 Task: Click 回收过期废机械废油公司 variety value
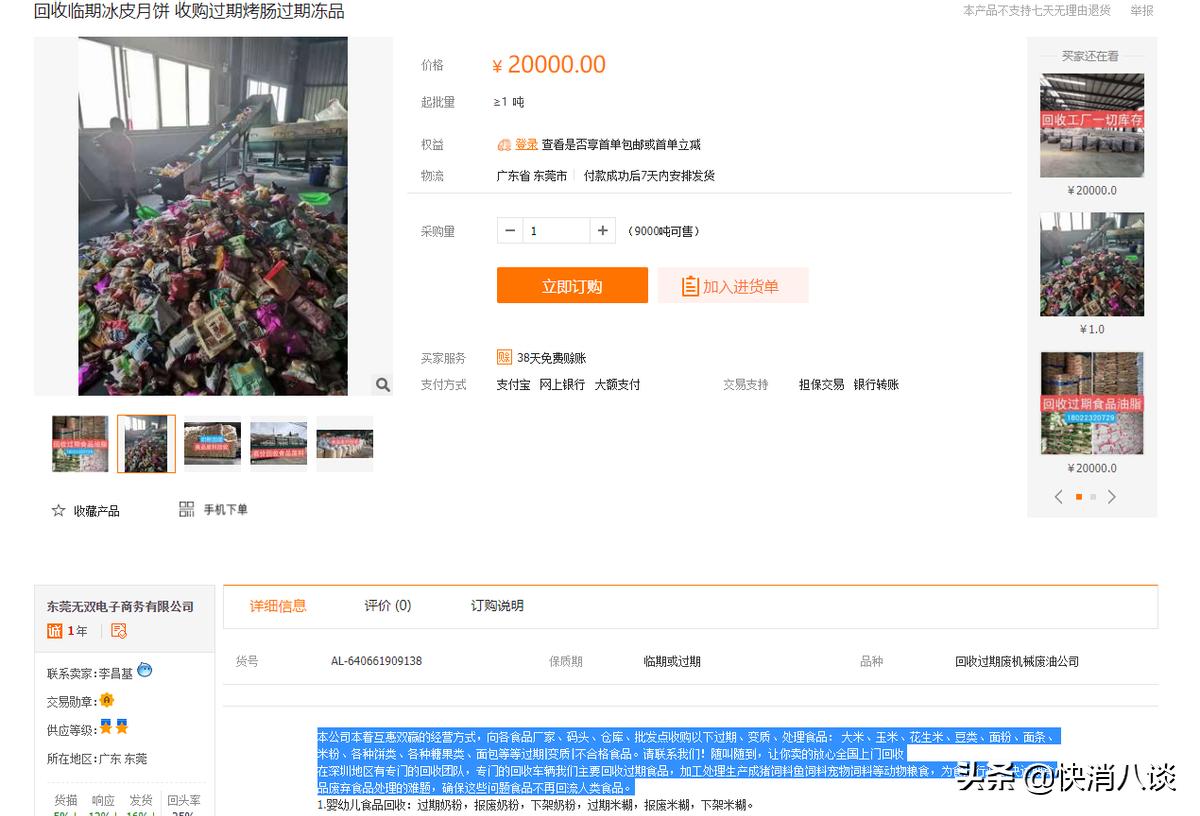tap(1017, 661)
